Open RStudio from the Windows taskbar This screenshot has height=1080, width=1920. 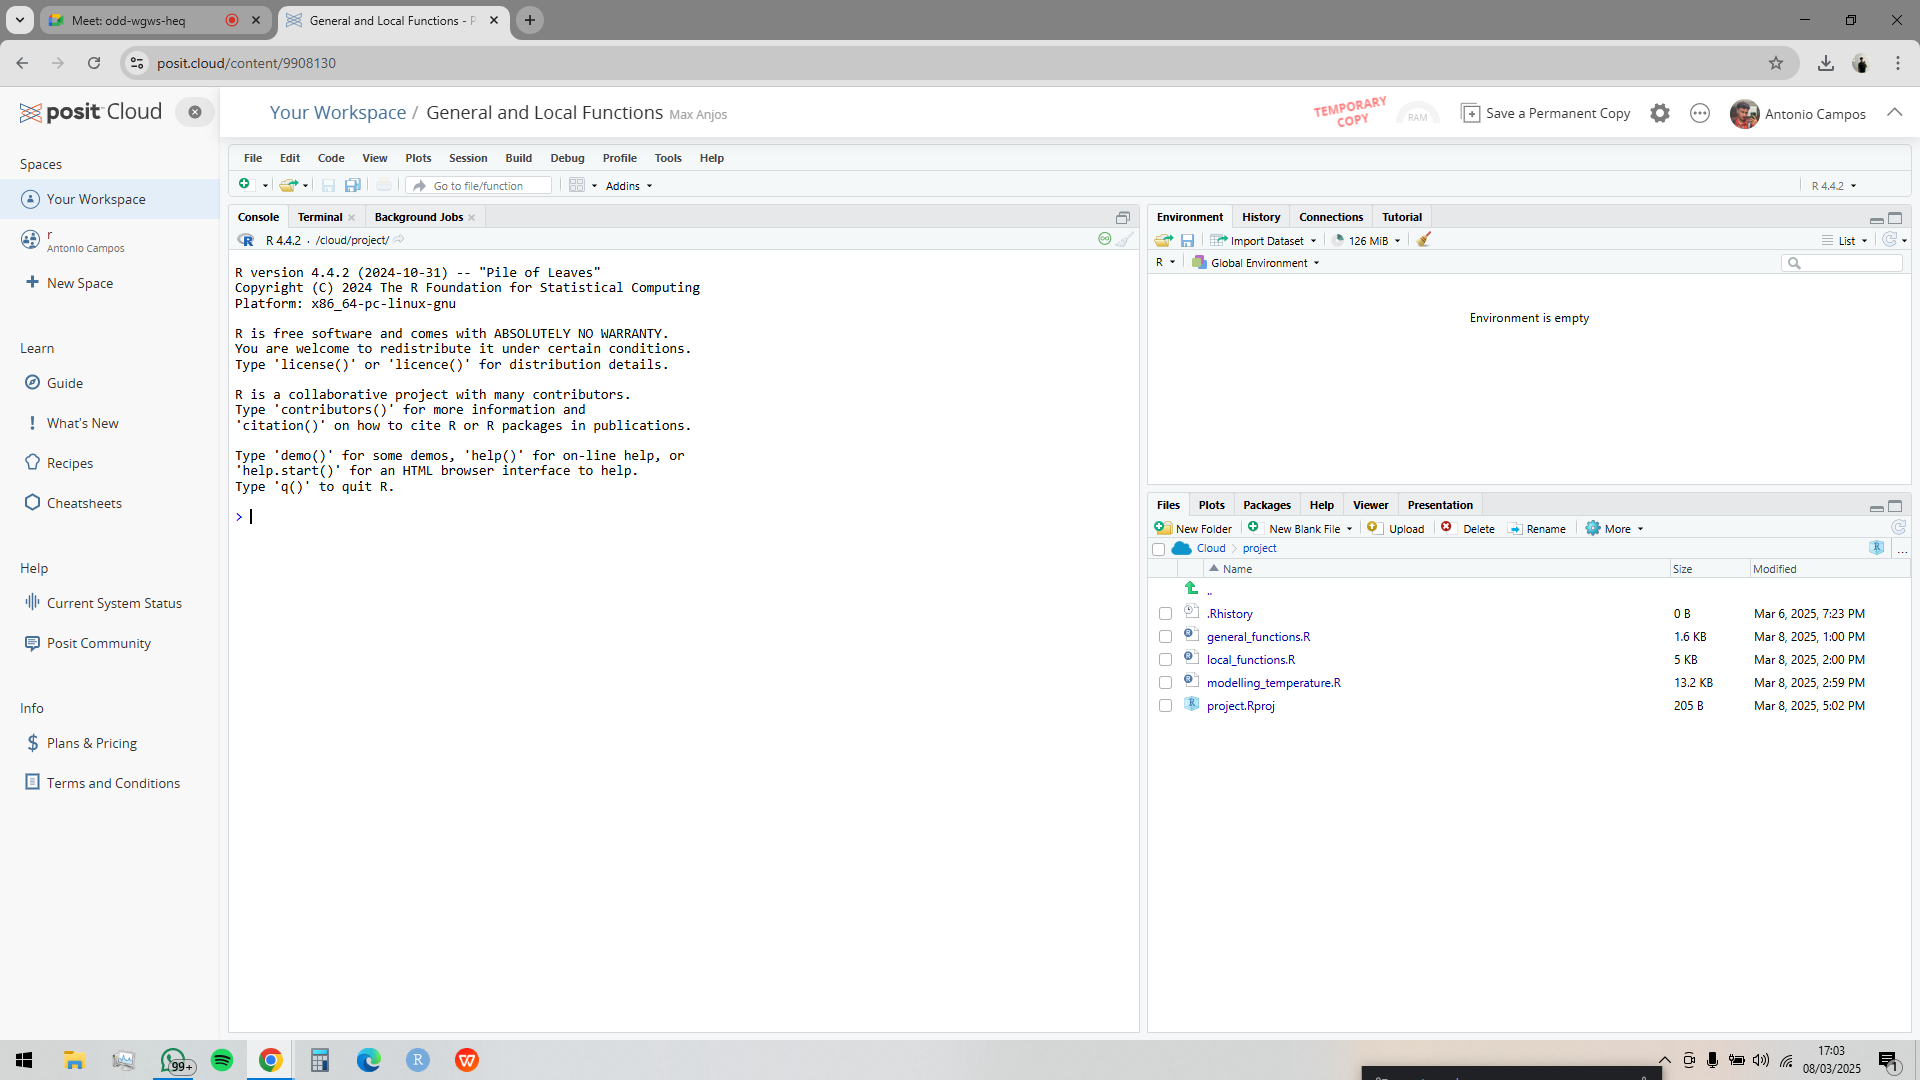click(x=418, y=1060)
